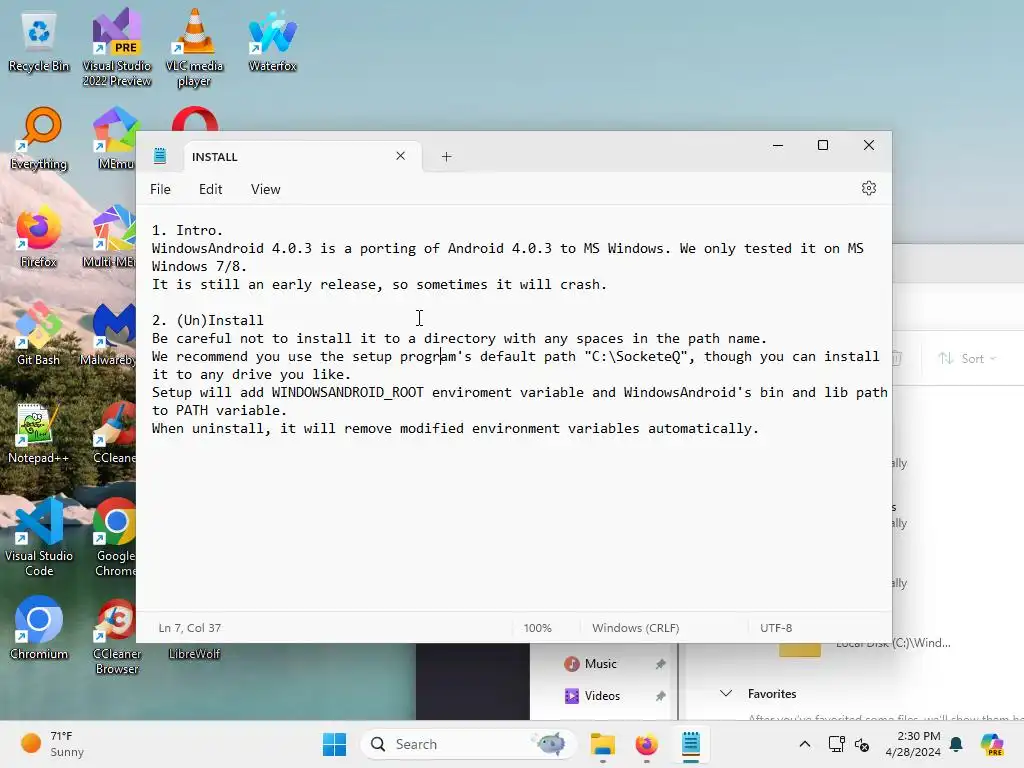Screen dimensions: 1024x768
Task: Click the muted volume tray icon
Action: 862,744
